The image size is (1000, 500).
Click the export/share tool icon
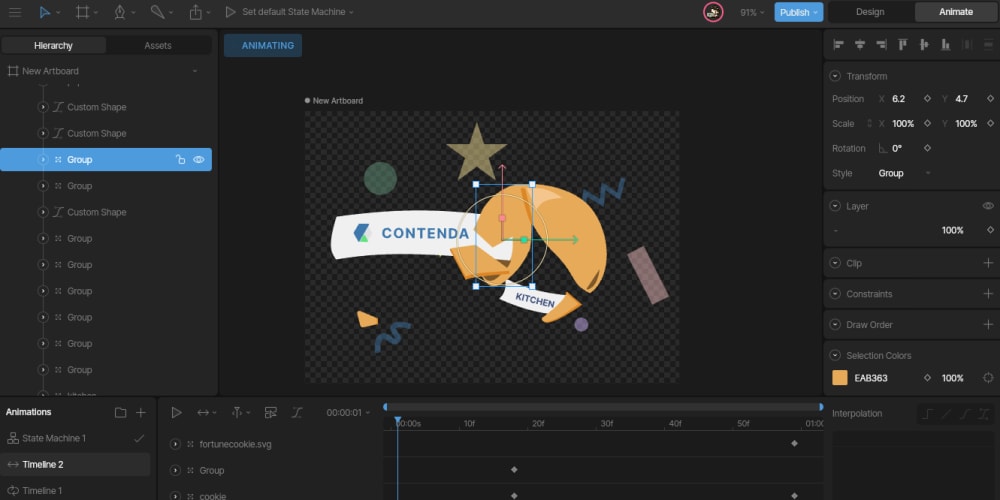tap(195, 12)
